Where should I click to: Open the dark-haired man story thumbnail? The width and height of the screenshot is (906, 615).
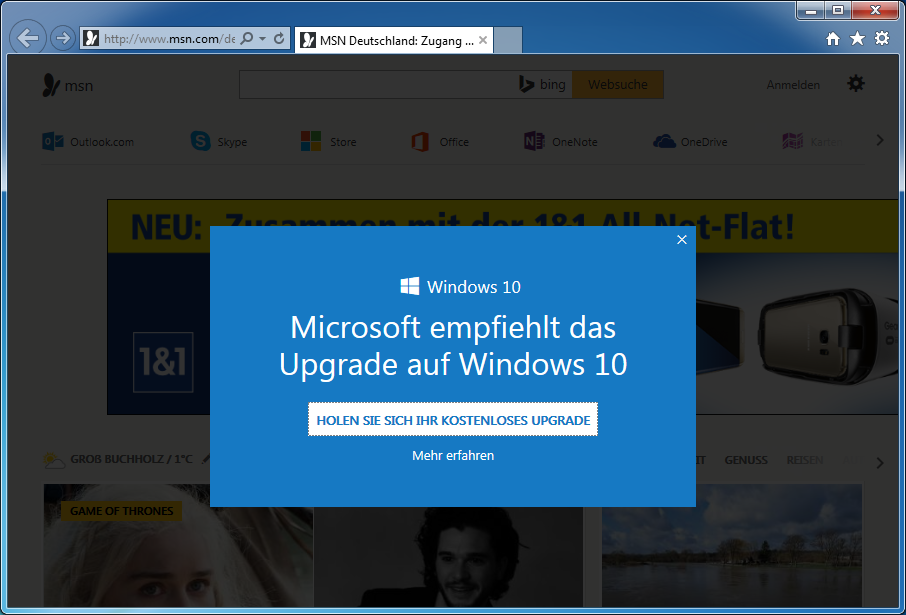coord(448,557)
